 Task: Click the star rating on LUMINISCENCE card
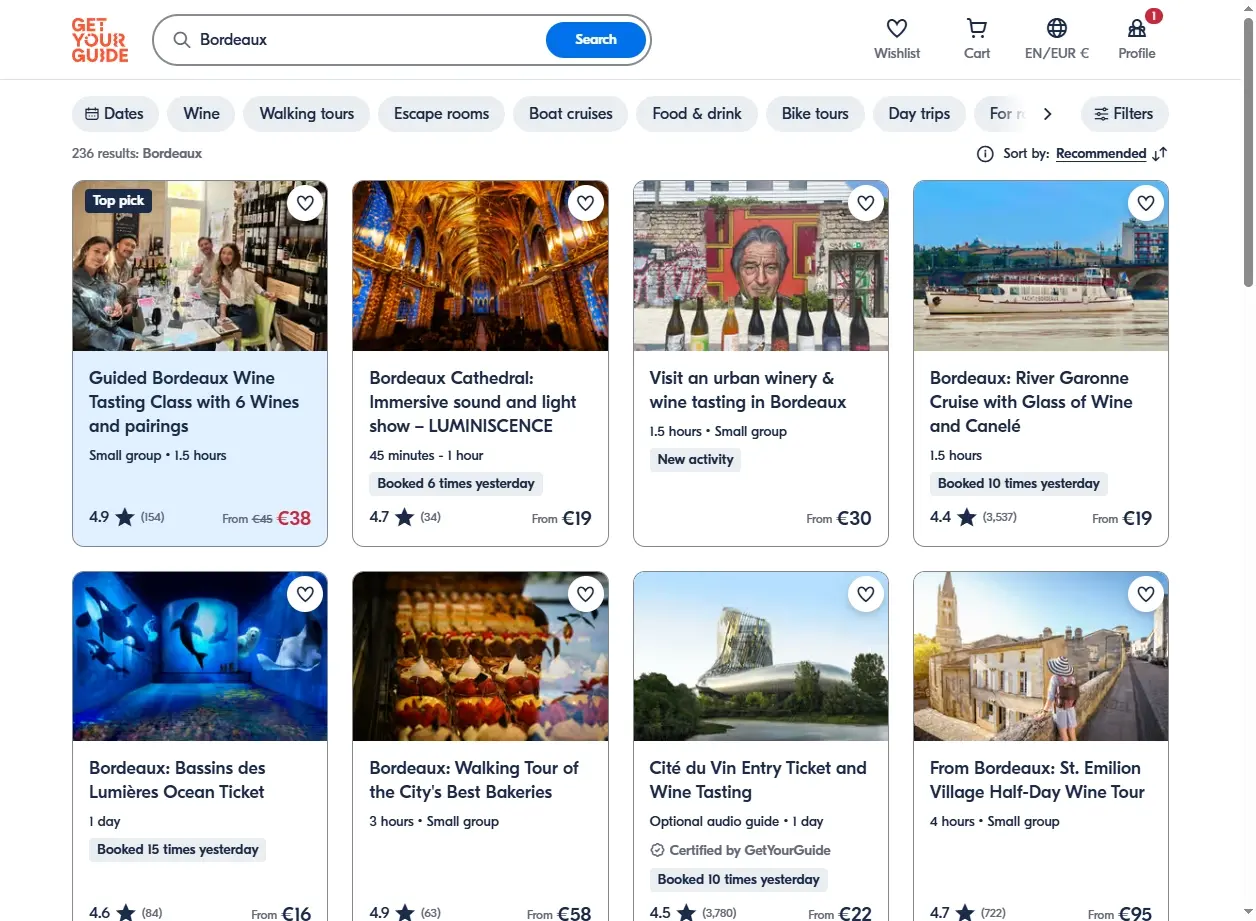tap(405, 517)
